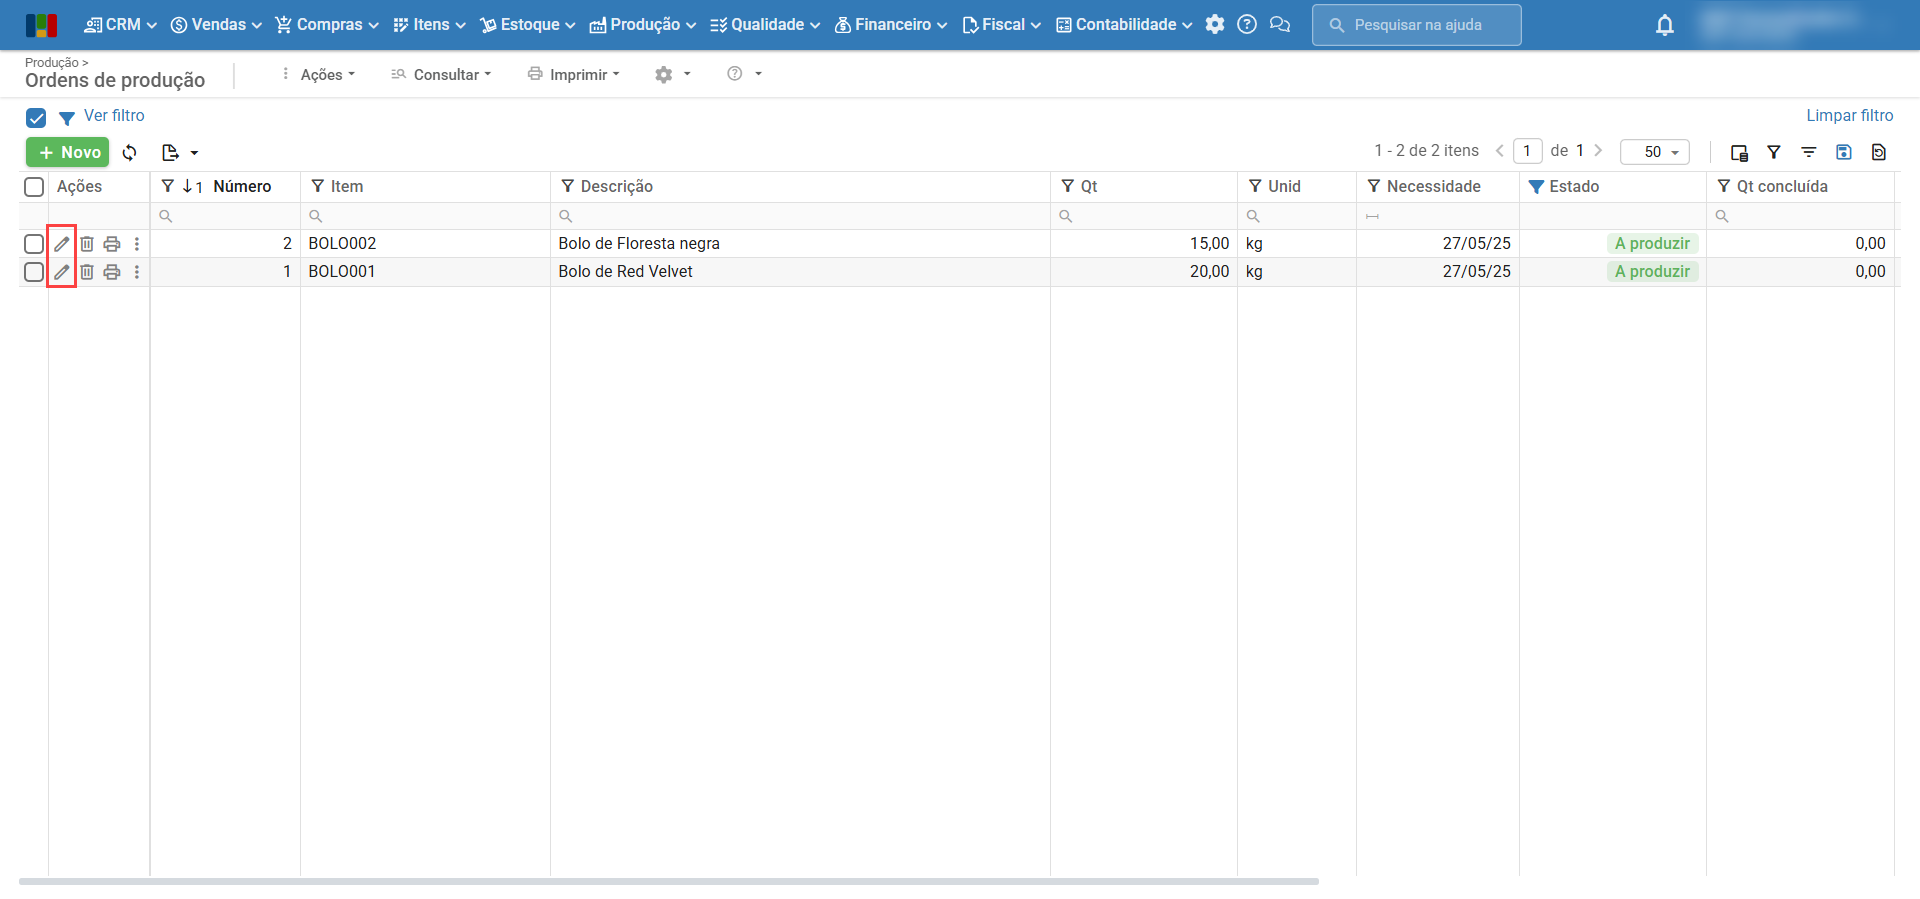The image size is (1920, 899).
Task: Sort by the Necessidade column header
Action: [x=1433, y=187]
